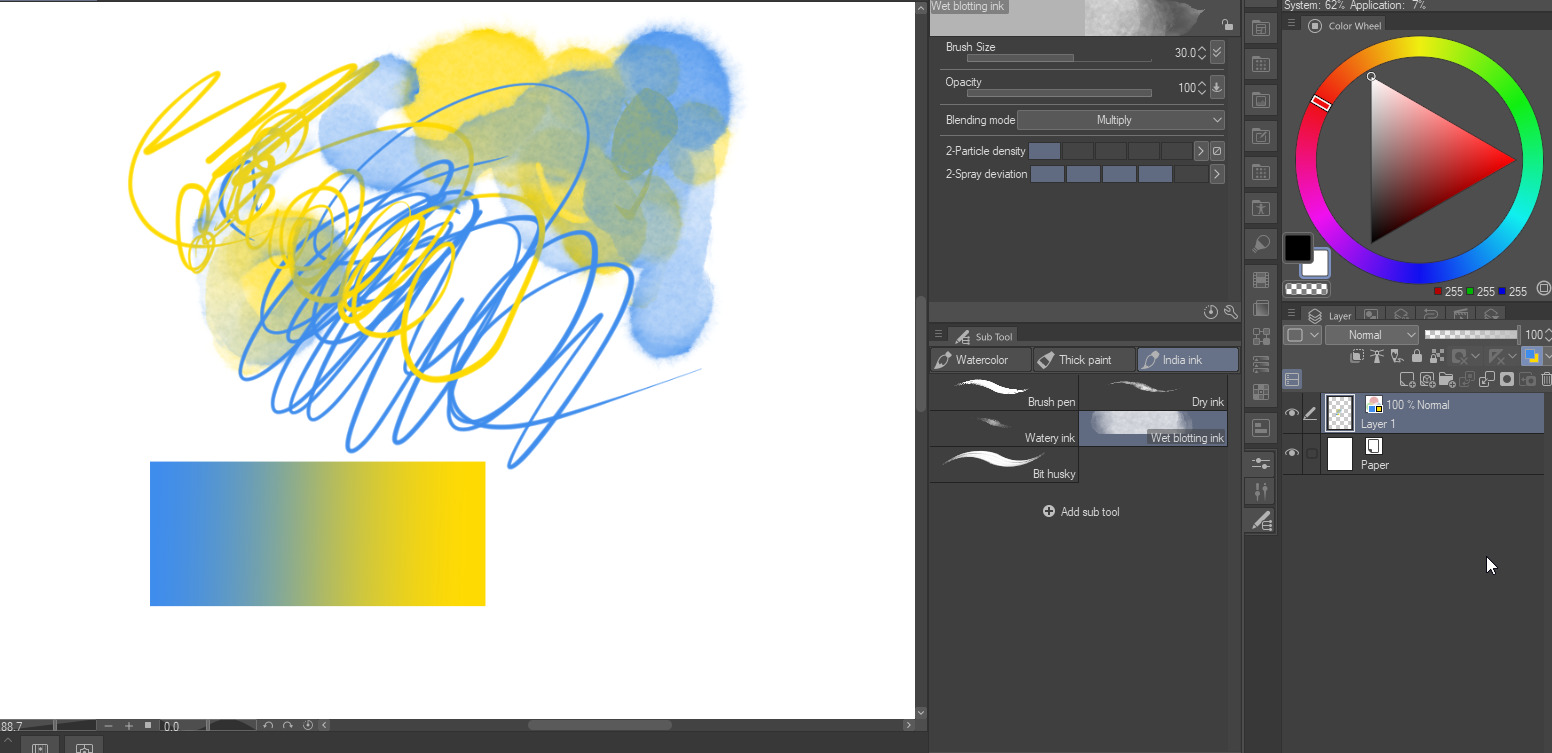1552x753 pixels.
Task: Select the Bit husky sub tool
Action: tap(1004, 465)
